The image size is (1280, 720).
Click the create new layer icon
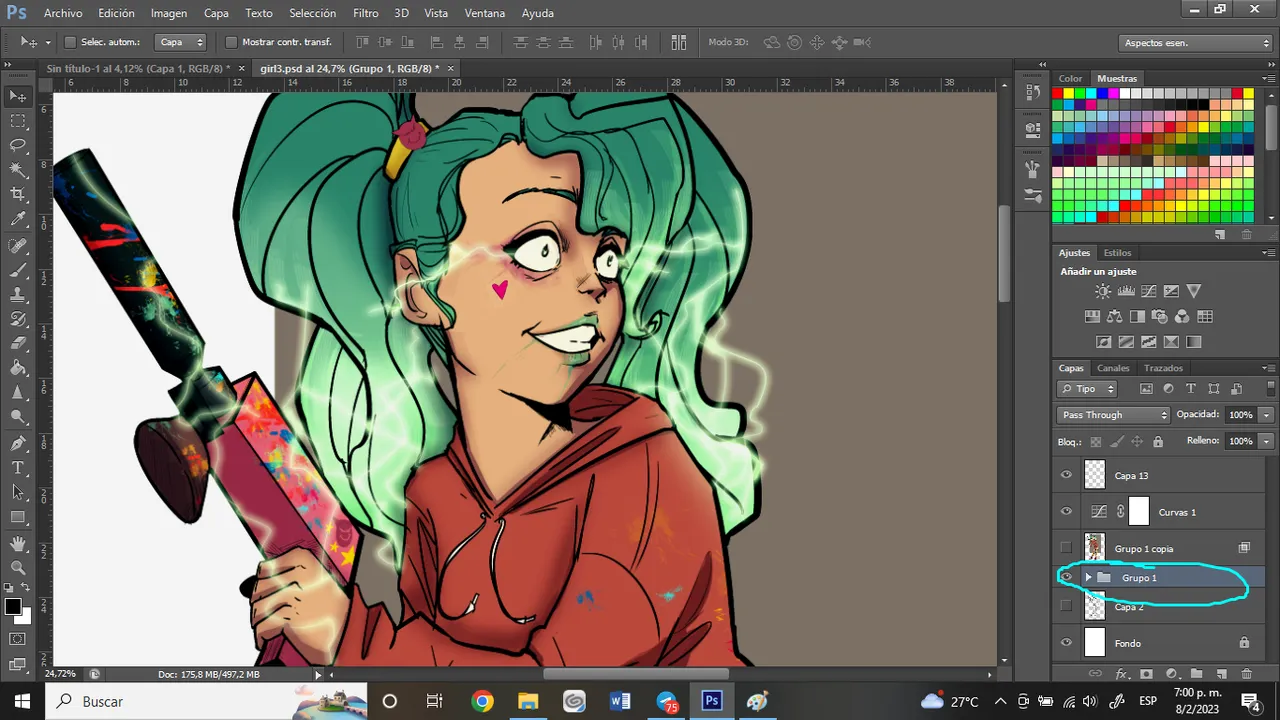1221,674
